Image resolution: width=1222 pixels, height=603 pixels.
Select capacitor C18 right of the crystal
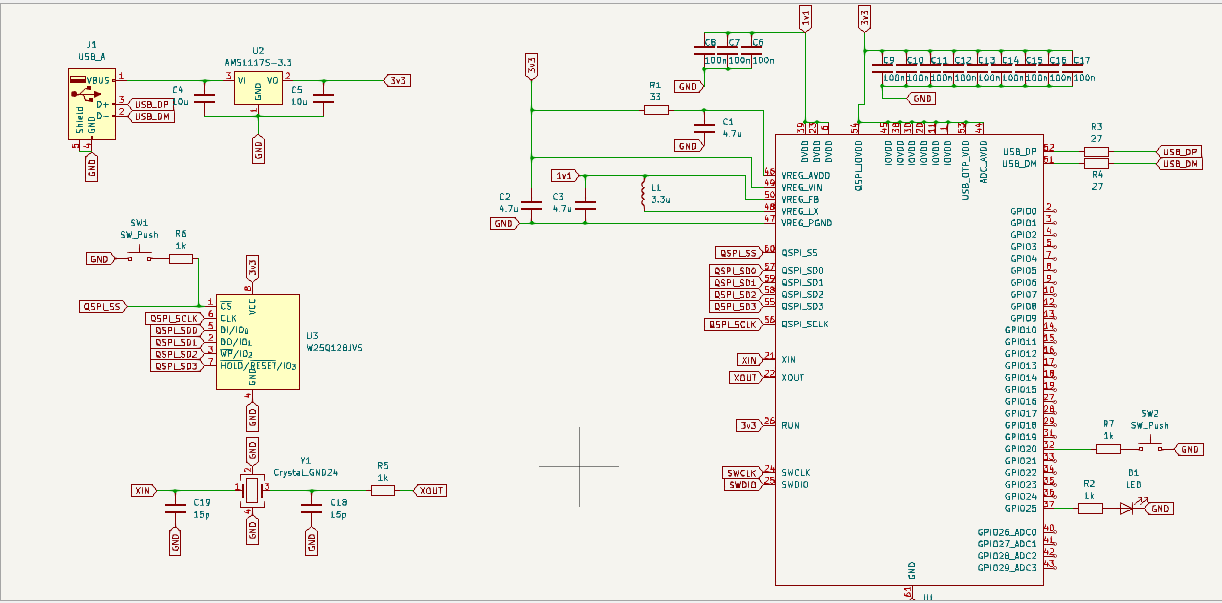(x=311, y=509)
